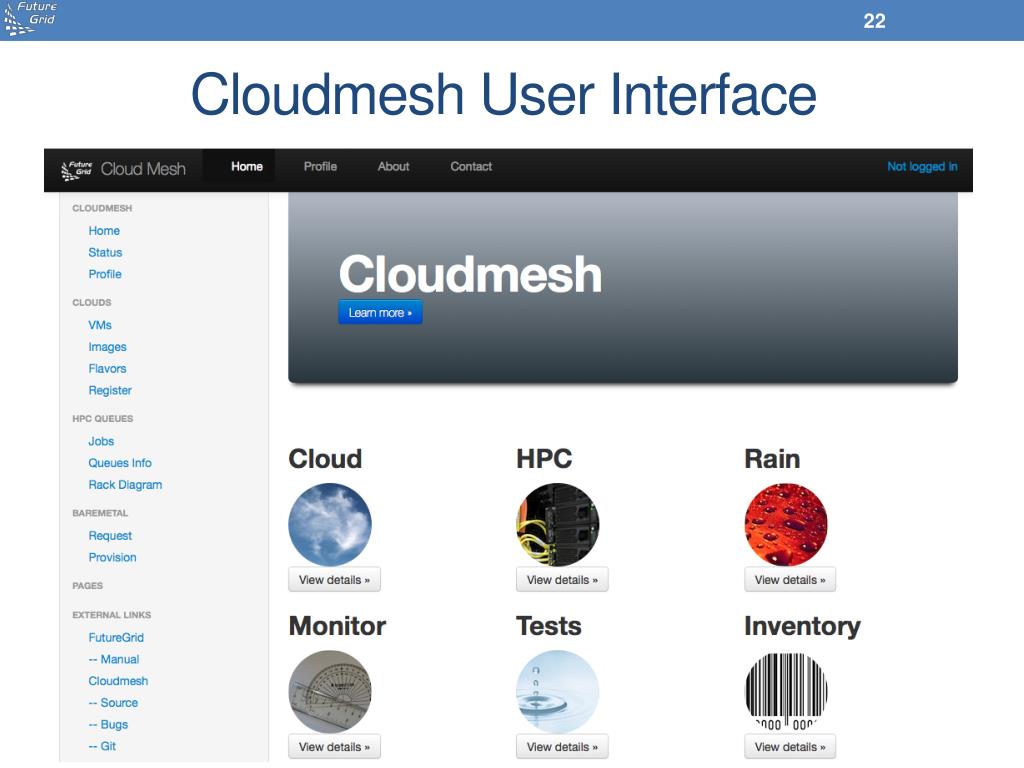Viewport: 1024px width, 768px height.
Task: Open Flavors in the sidebar
Action: coord(107,368)
